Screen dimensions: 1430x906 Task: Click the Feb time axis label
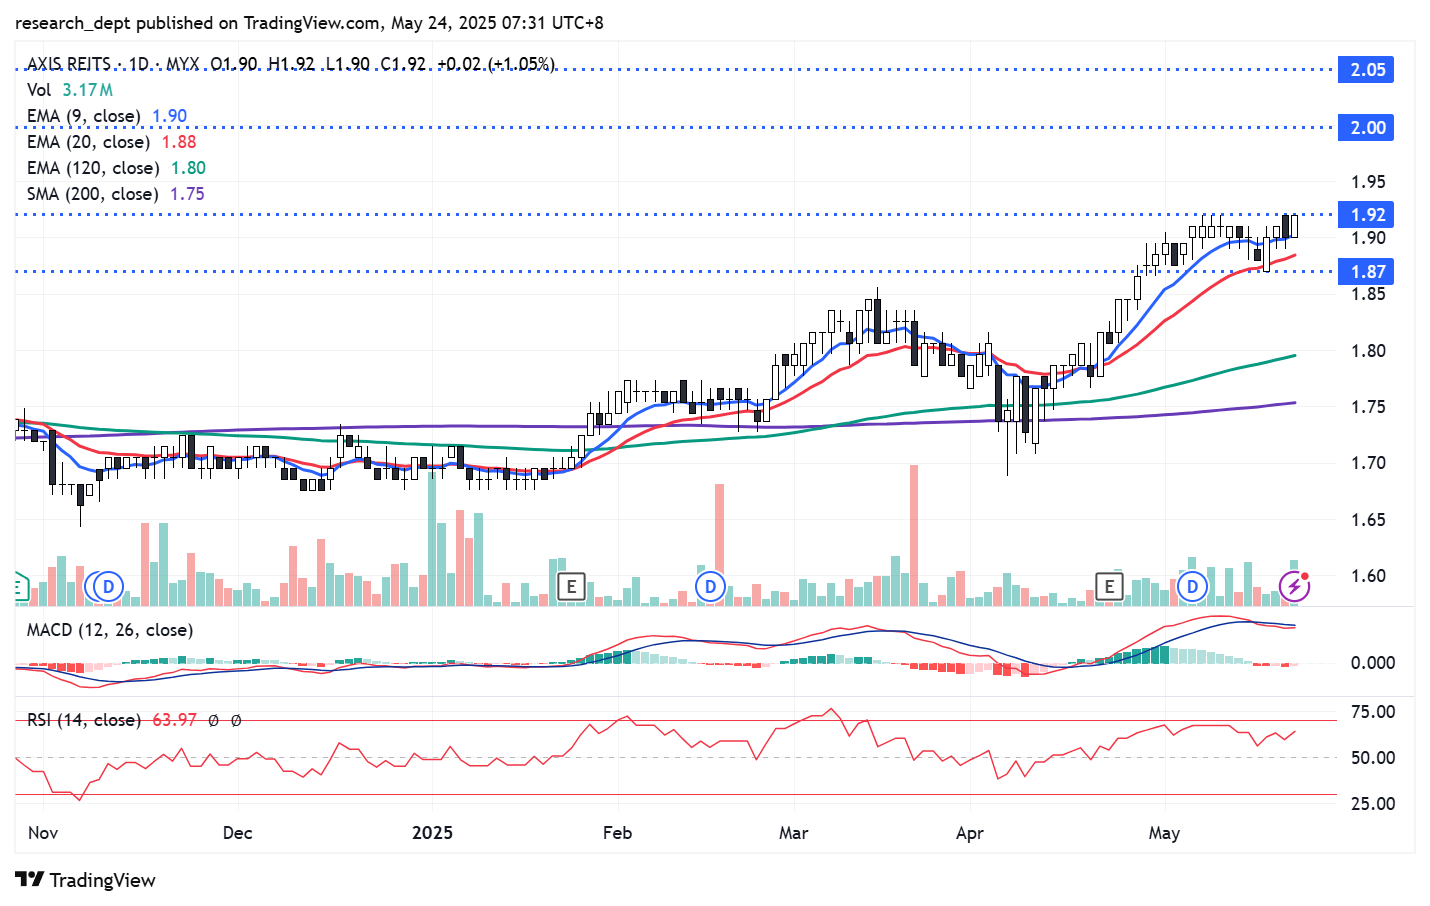tap(617, 833)
